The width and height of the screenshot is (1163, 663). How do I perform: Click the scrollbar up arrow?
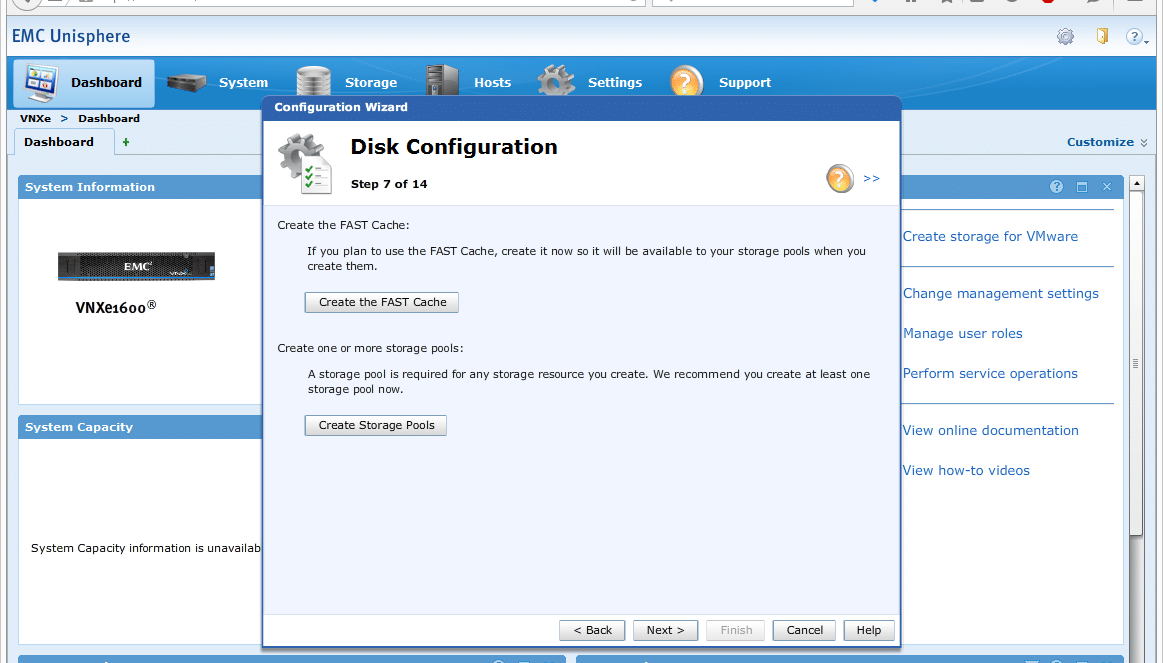click(1136, 183)
